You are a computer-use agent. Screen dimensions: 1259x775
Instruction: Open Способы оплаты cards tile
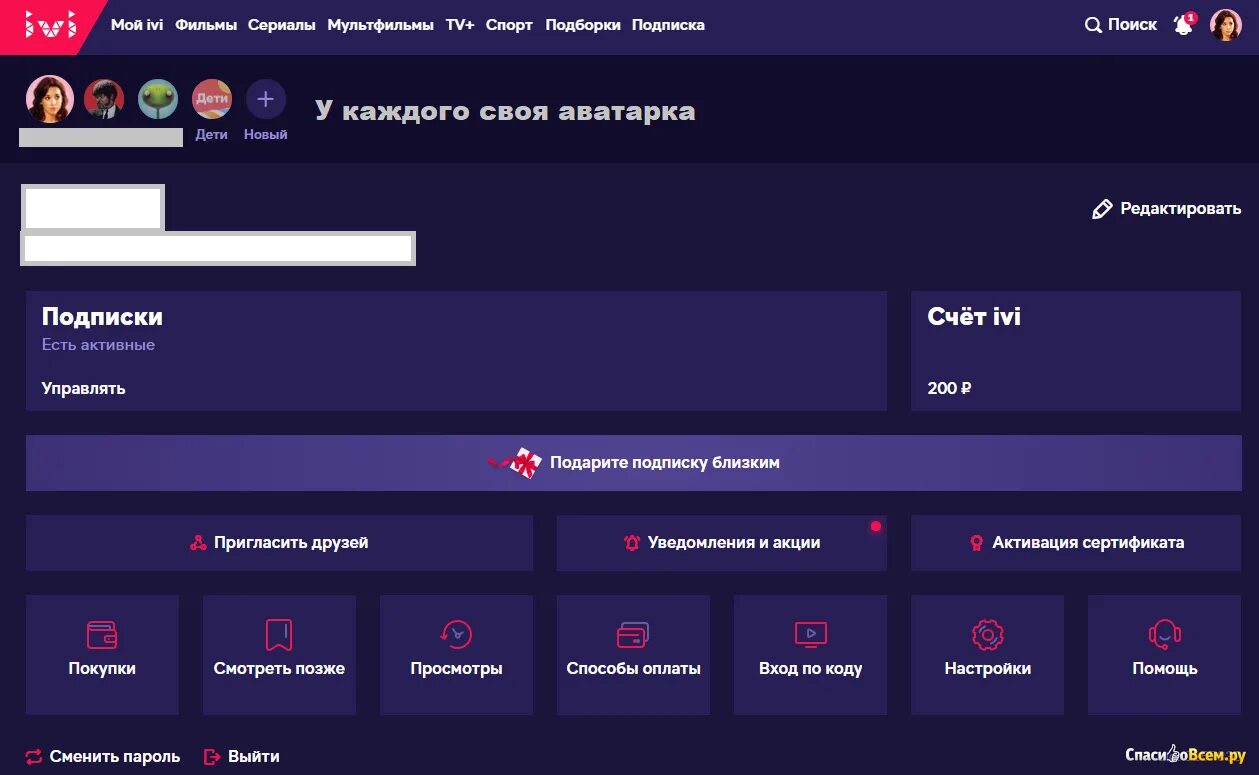coord(633,655)
